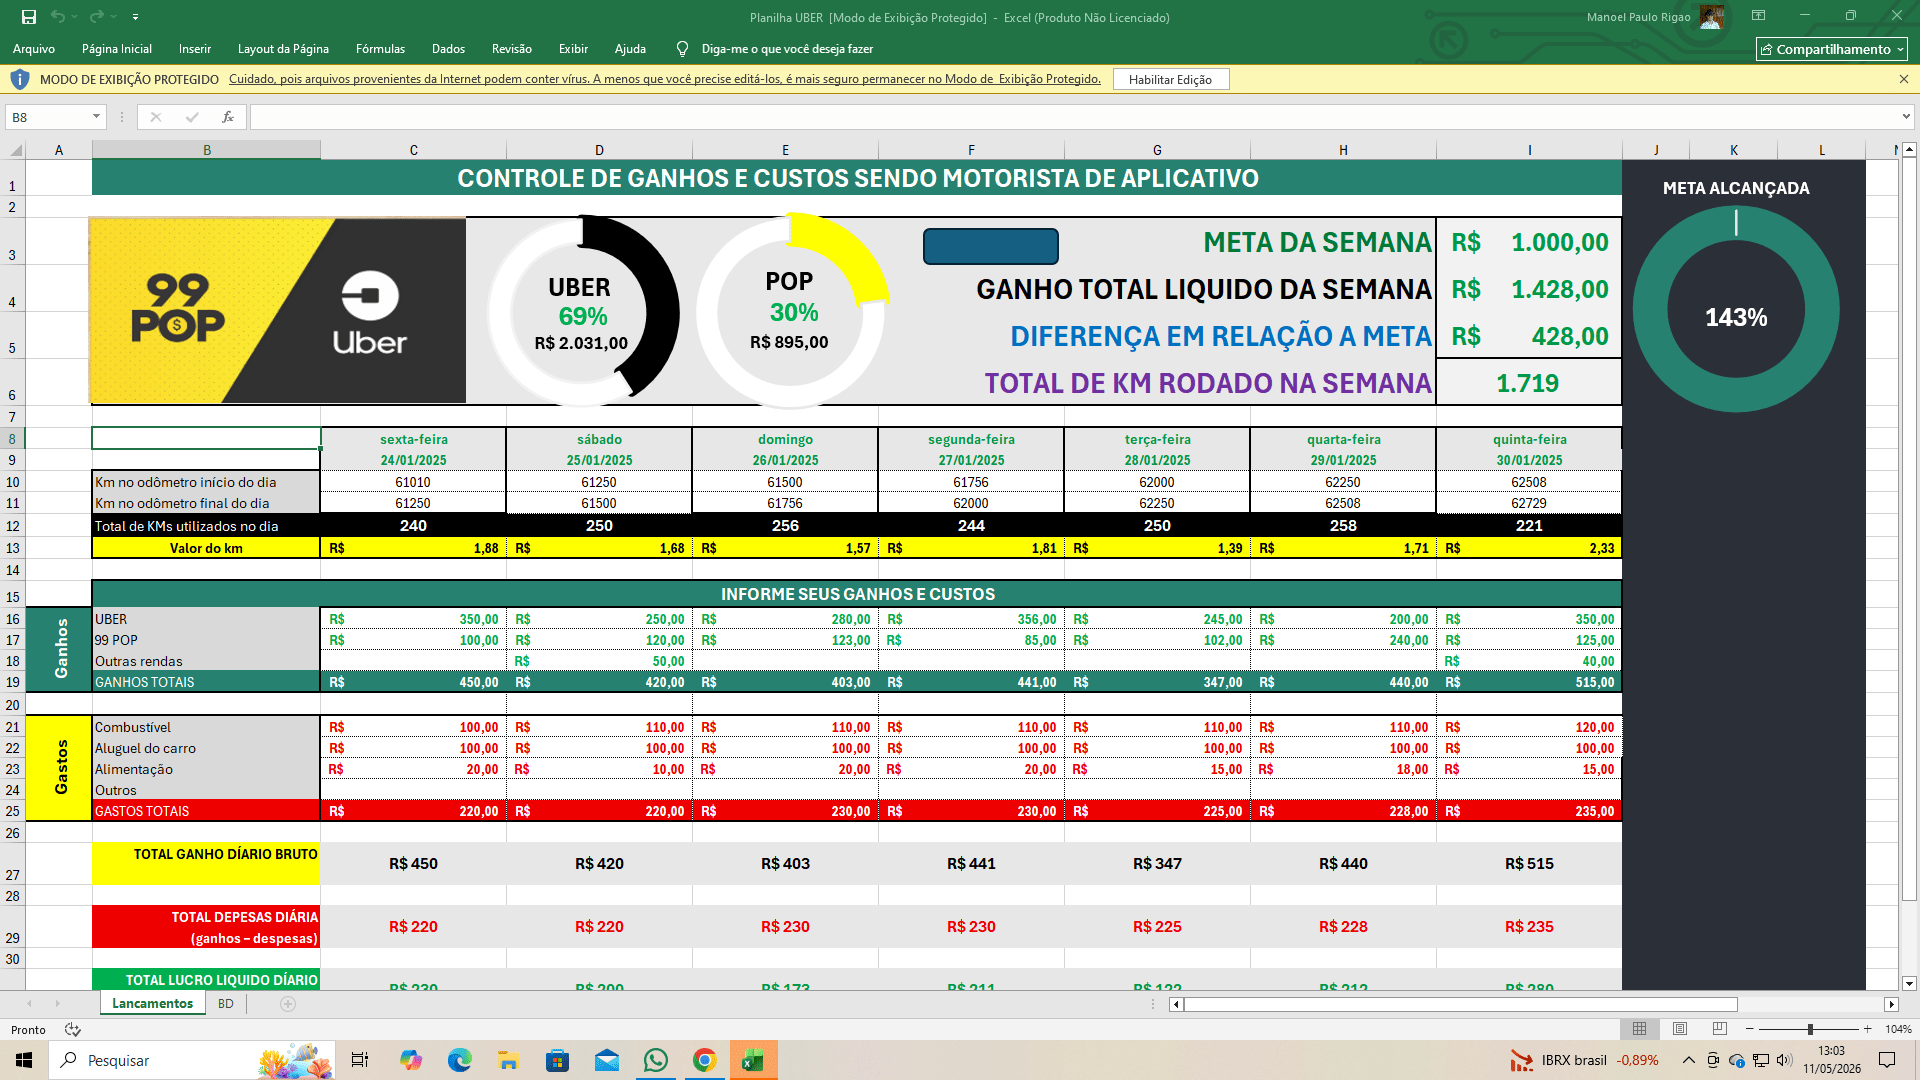Switch to the Lancamentos sheet tab
1920x1080 pixels.
tap(152, 1003)
